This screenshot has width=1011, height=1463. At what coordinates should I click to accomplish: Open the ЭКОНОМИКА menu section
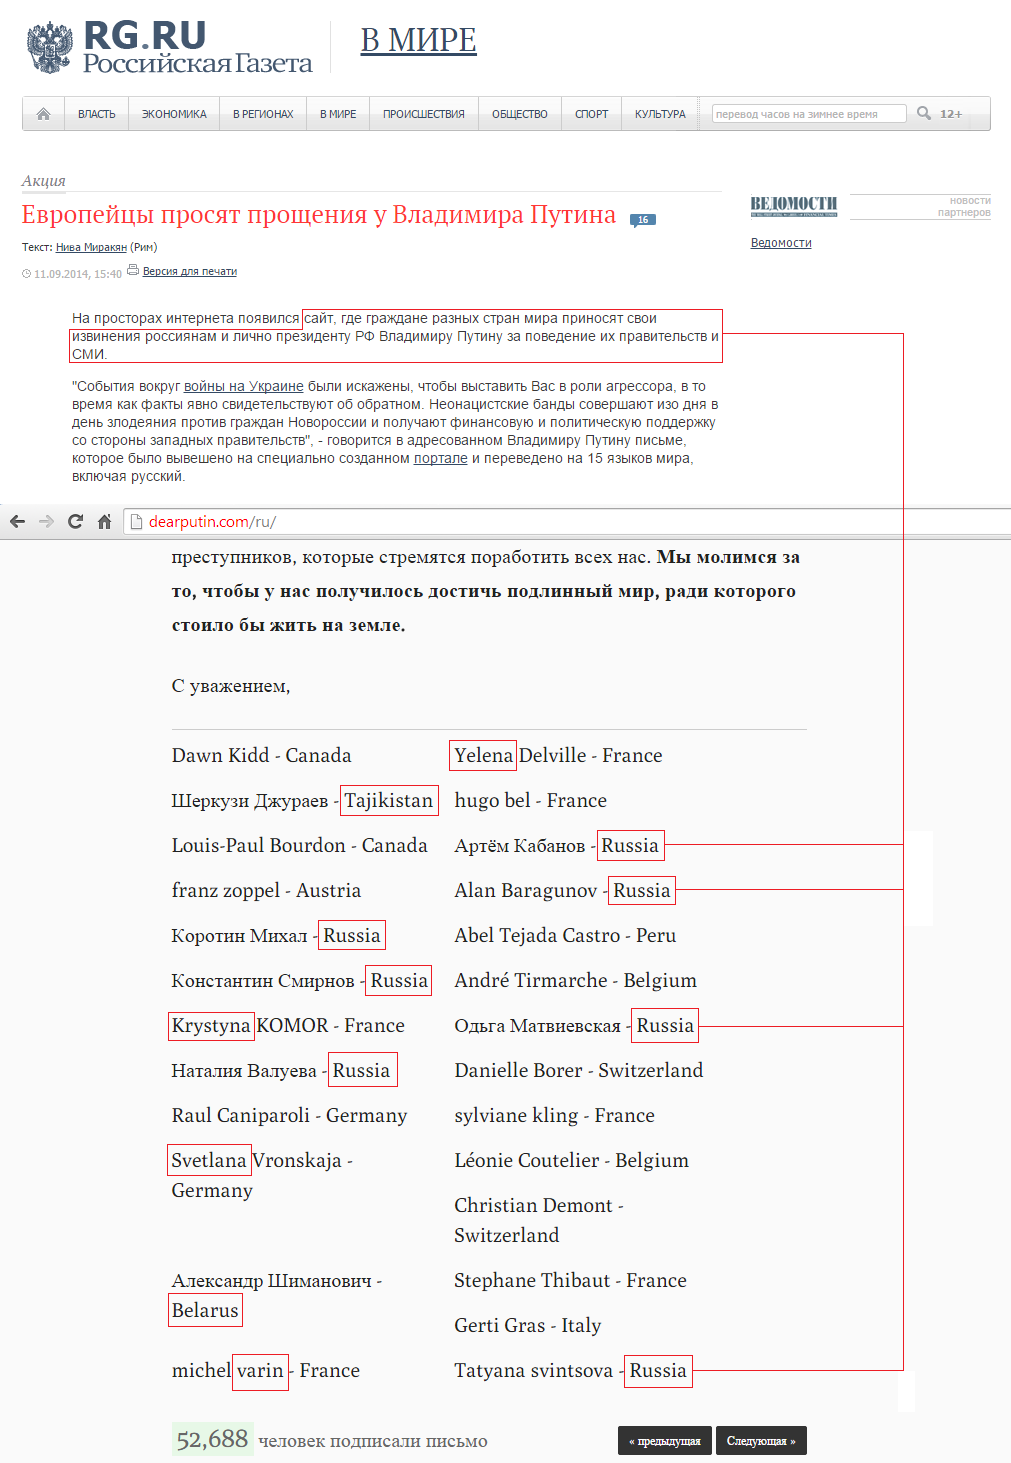pyautogui.click(x=174, y=114)
